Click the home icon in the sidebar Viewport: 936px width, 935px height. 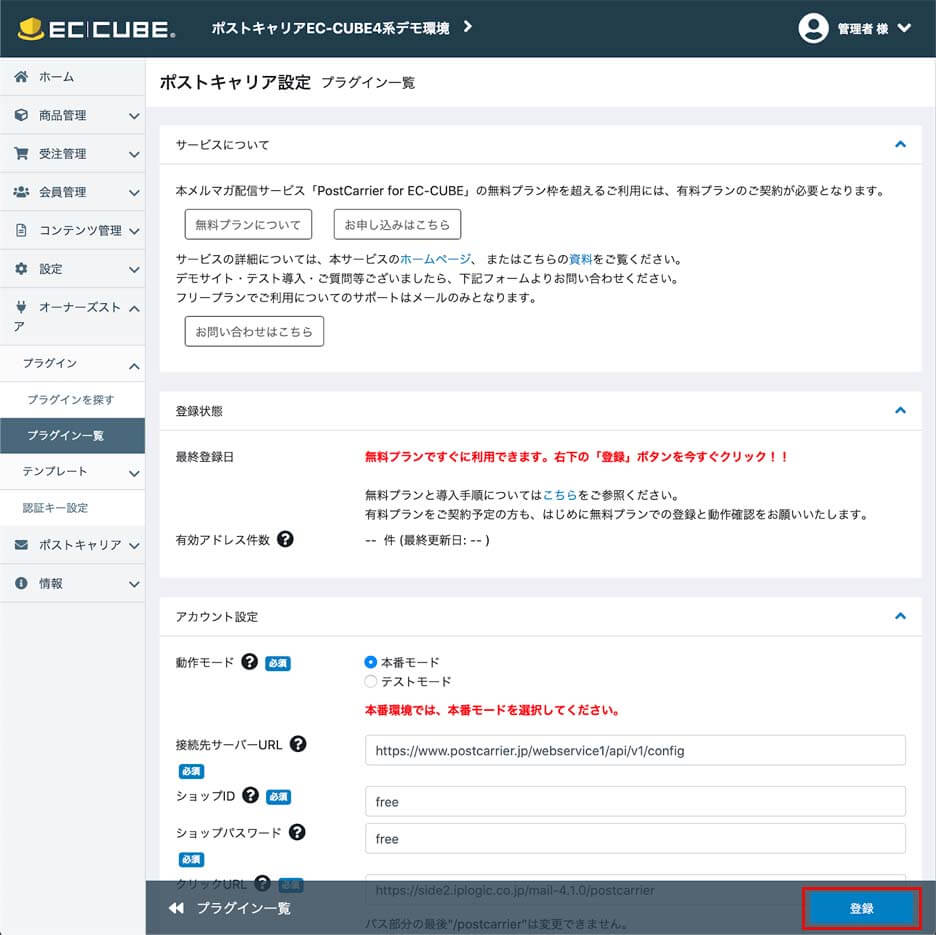click(21, 76)
